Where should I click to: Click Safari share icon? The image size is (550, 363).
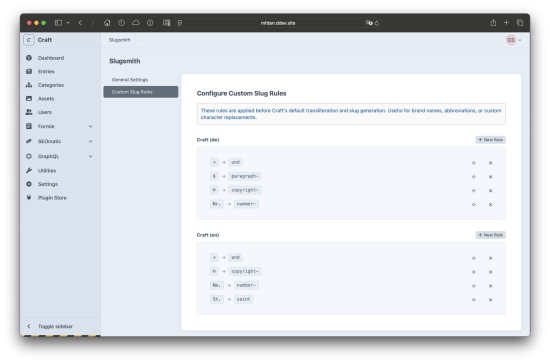pos(493,23)
